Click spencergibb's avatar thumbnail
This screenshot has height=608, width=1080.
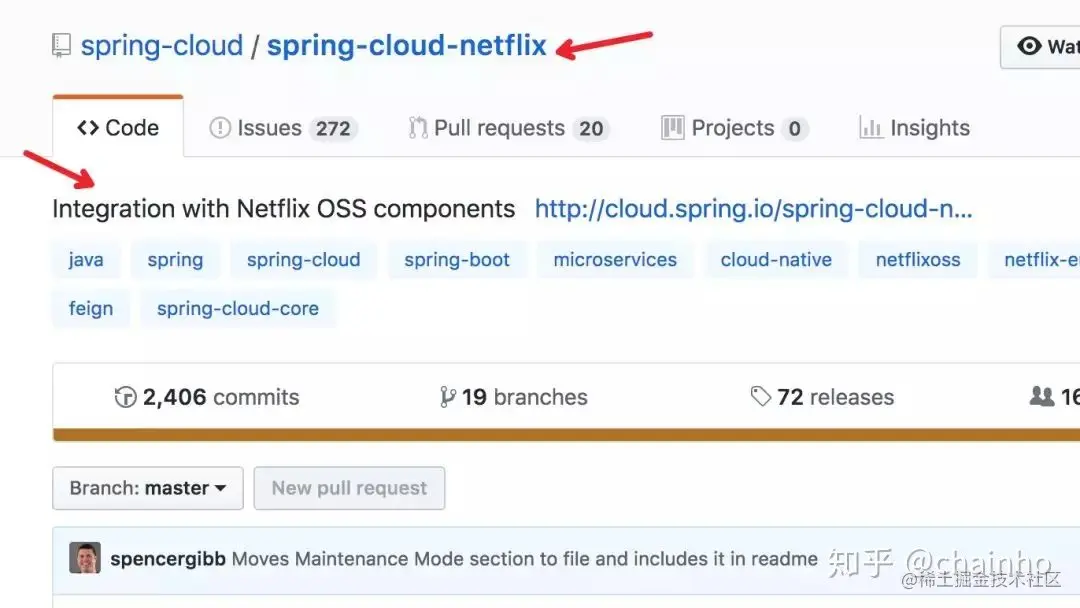(85, 558)
